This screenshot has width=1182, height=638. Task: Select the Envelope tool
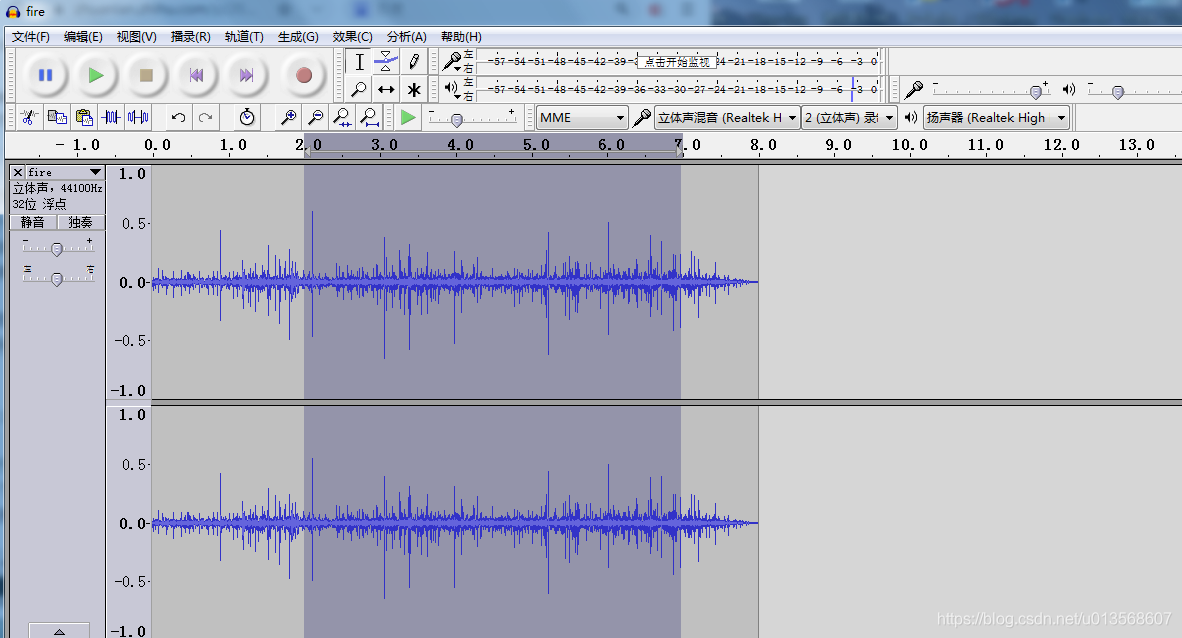[386, 62]
